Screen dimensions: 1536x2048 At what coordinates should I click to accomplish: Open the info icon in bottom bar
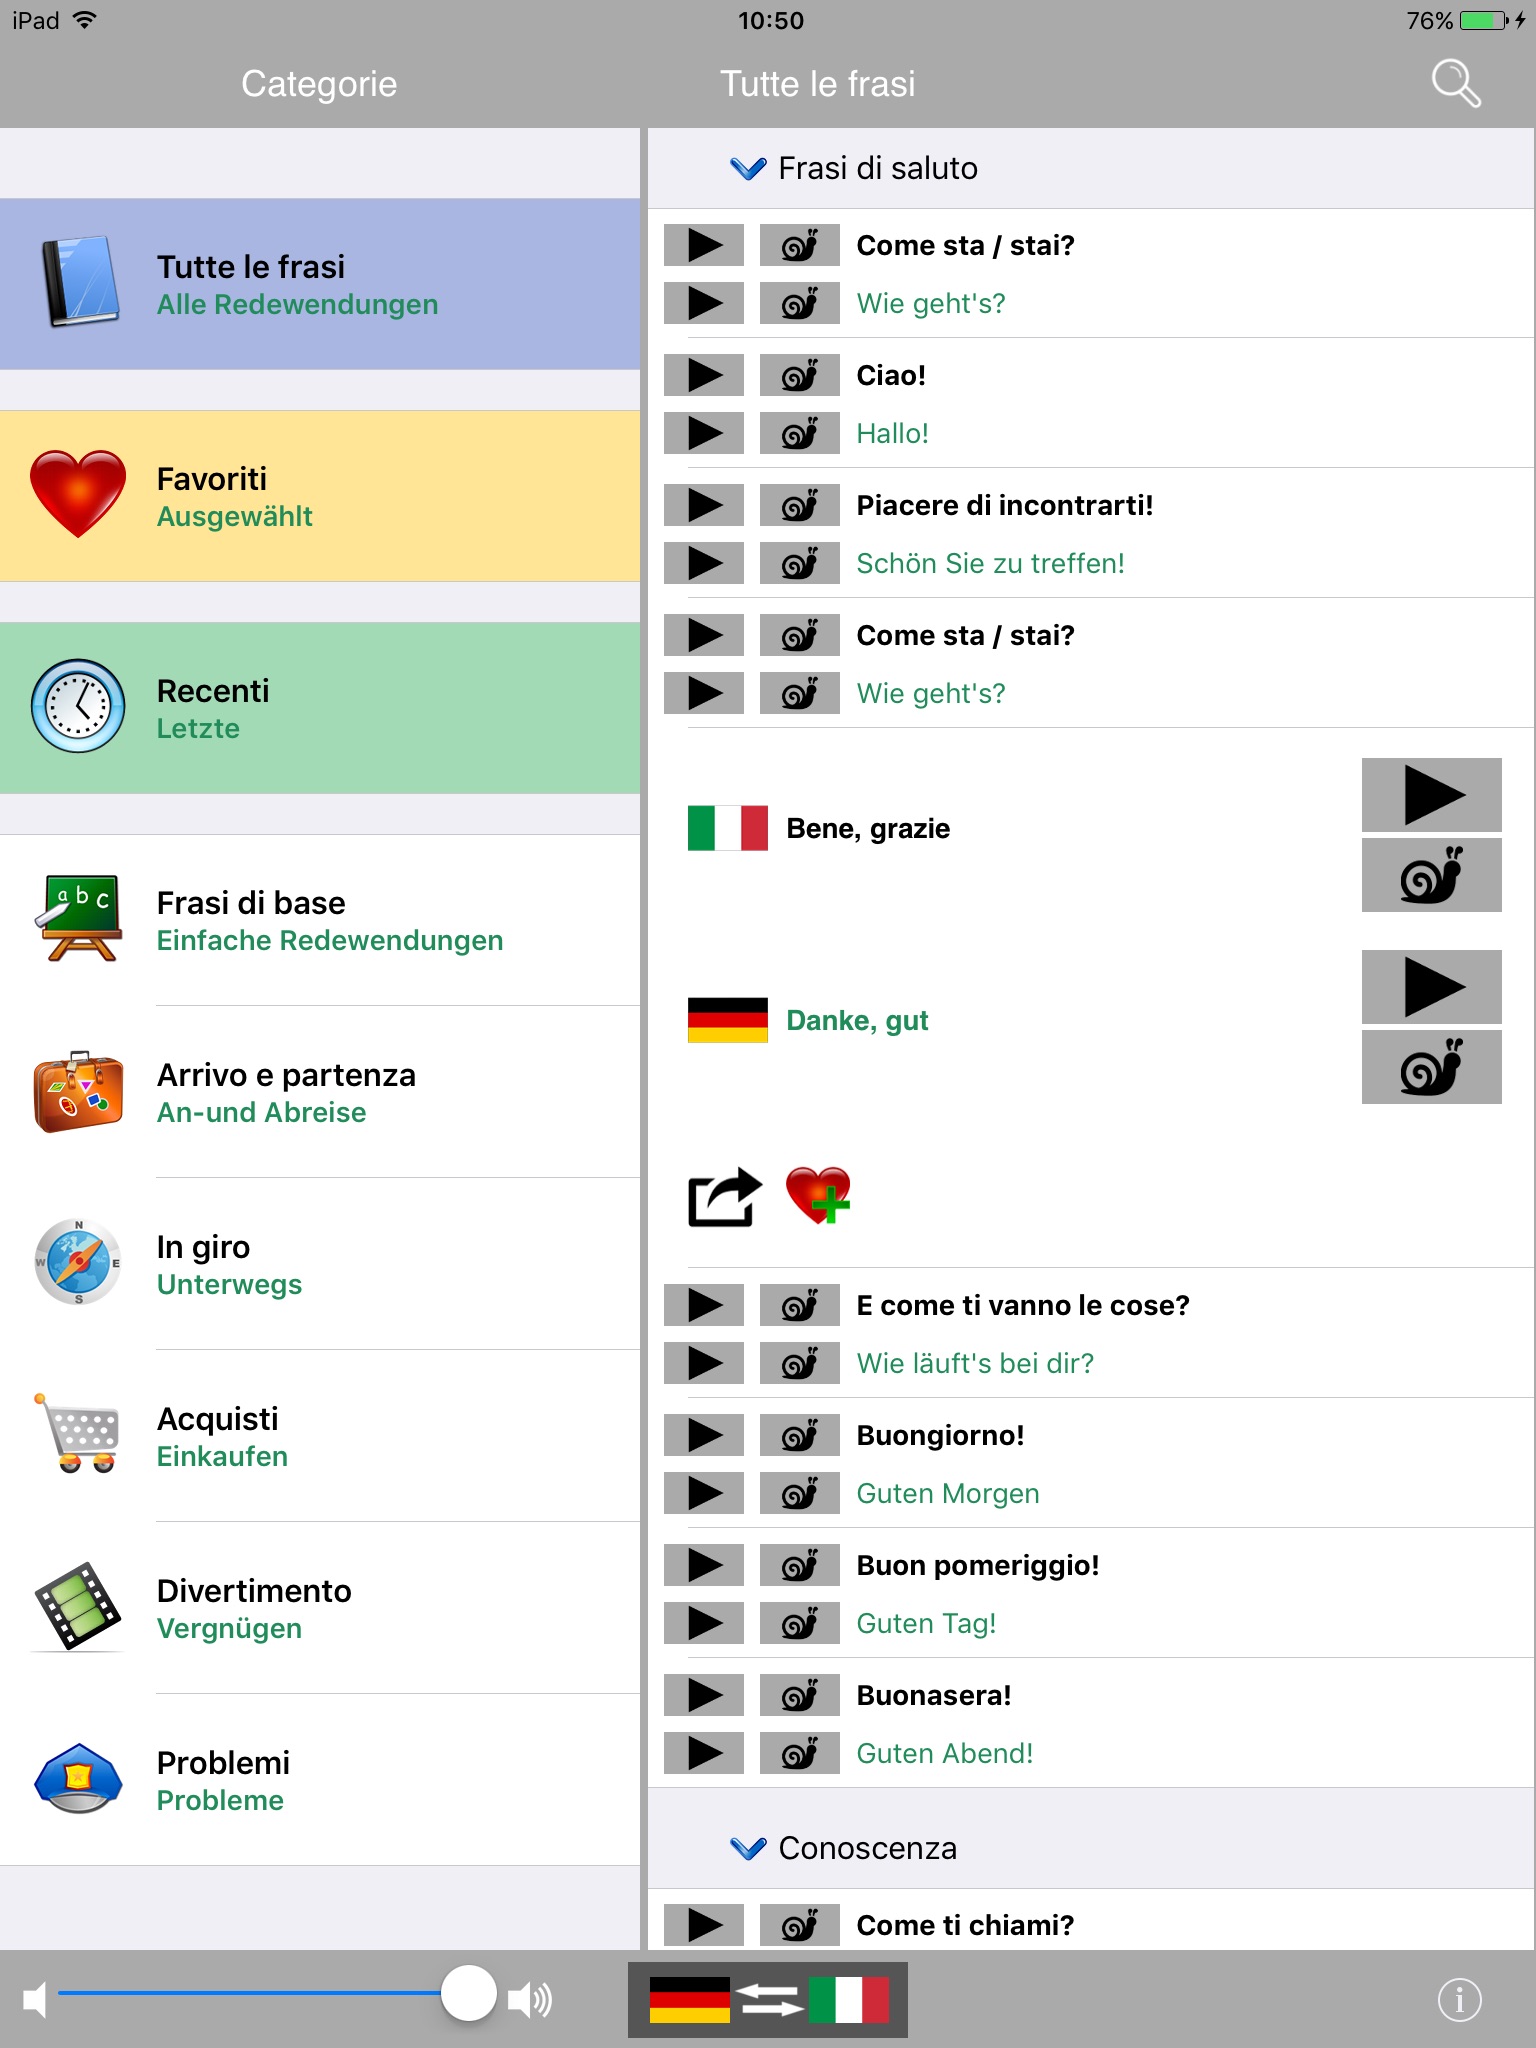pyautogui.click(x=1459, y=2000)
